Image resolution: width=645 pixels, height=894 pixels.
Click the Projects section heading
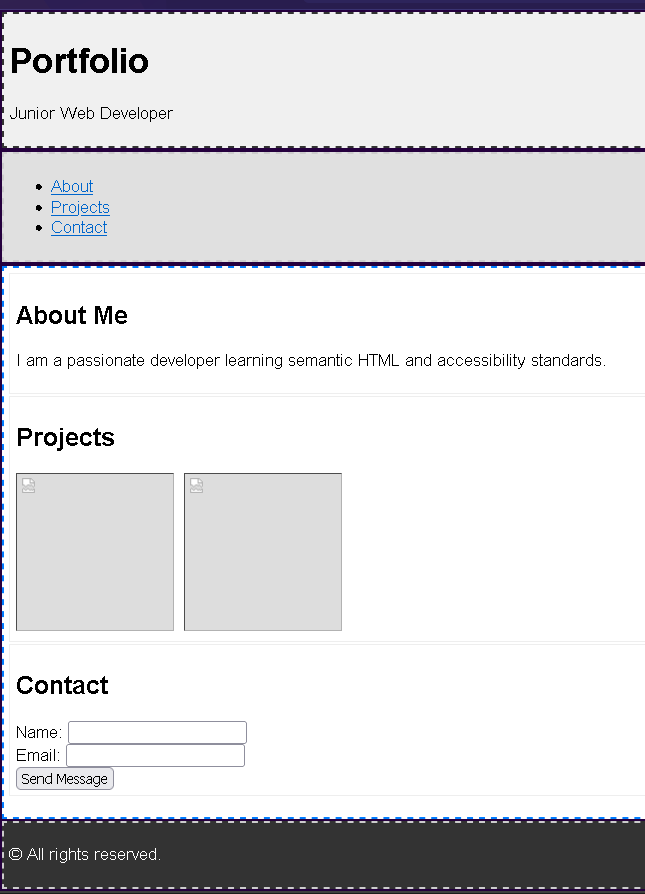pyautogui.click(x=66, y=438)
